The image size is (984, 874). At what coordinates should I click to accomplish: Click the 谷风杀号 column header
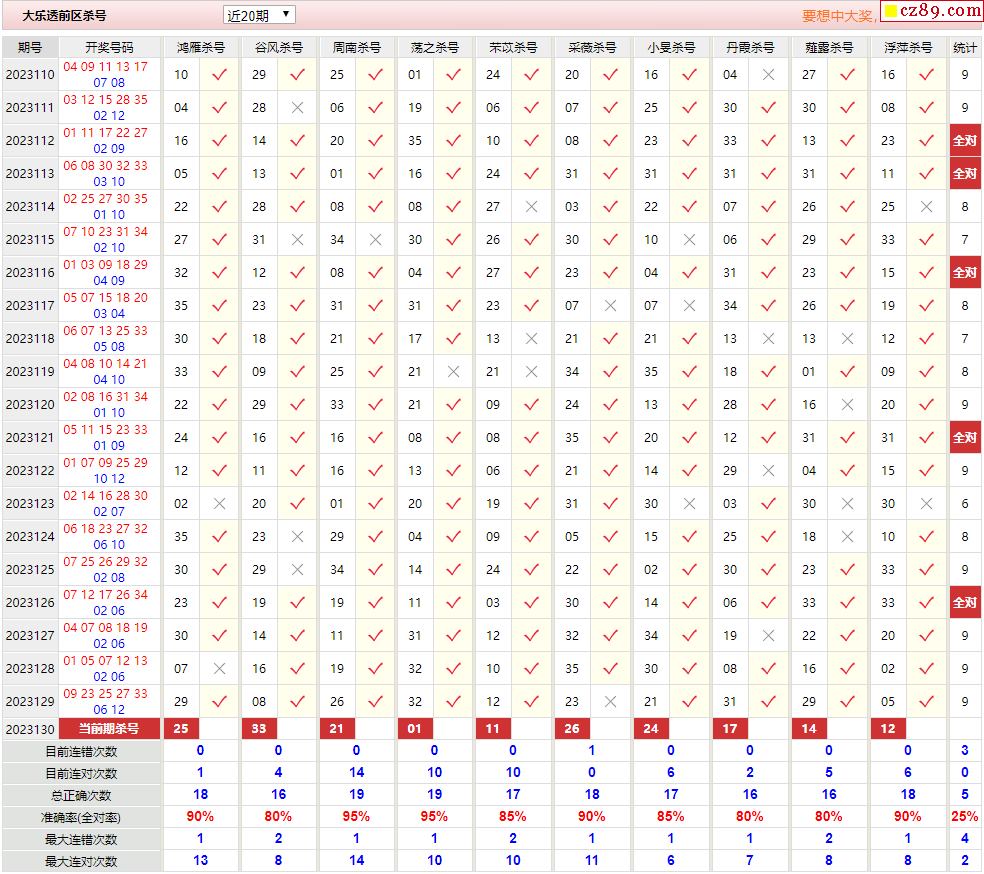click(x=279, y=48)
